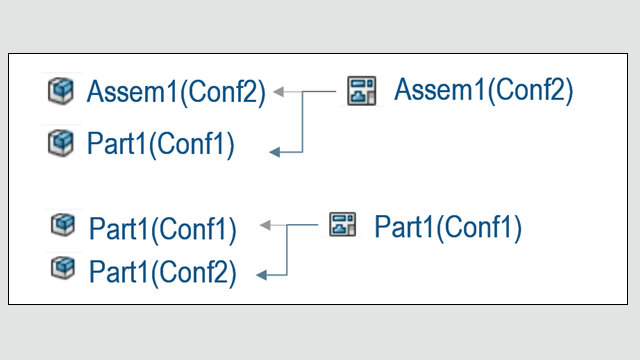Select the drawing sheet icon beside Part1(Conf1)
640x360 pixels.
[x=342, y=224]
